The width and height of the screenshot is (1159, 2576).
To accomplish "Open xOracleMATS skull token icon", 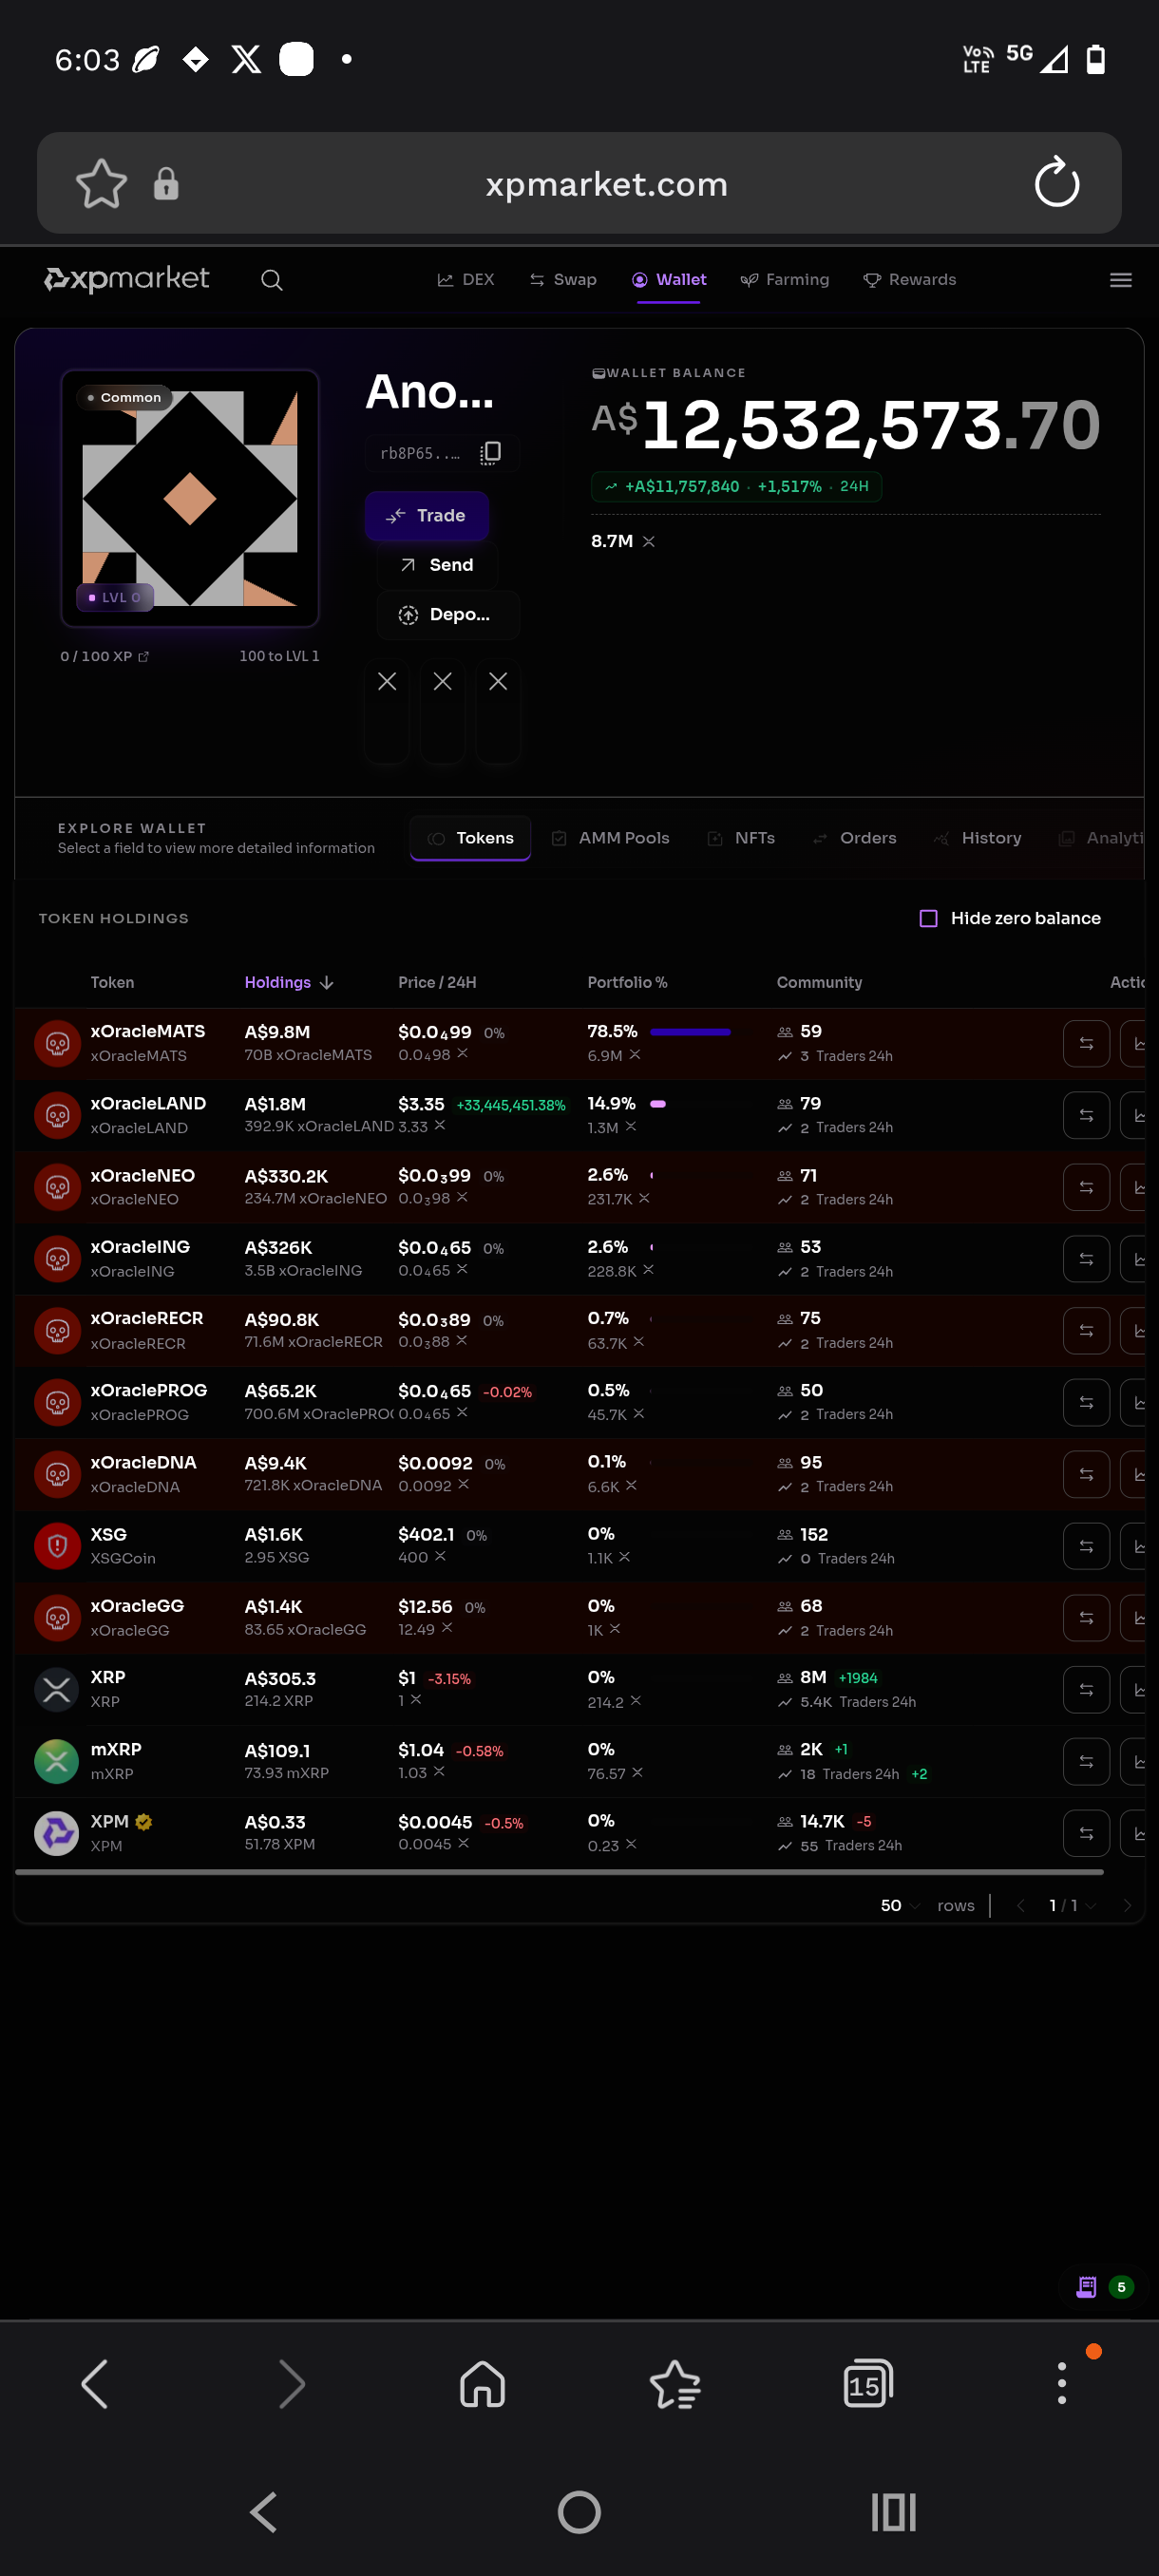I will click(57, 1043).
